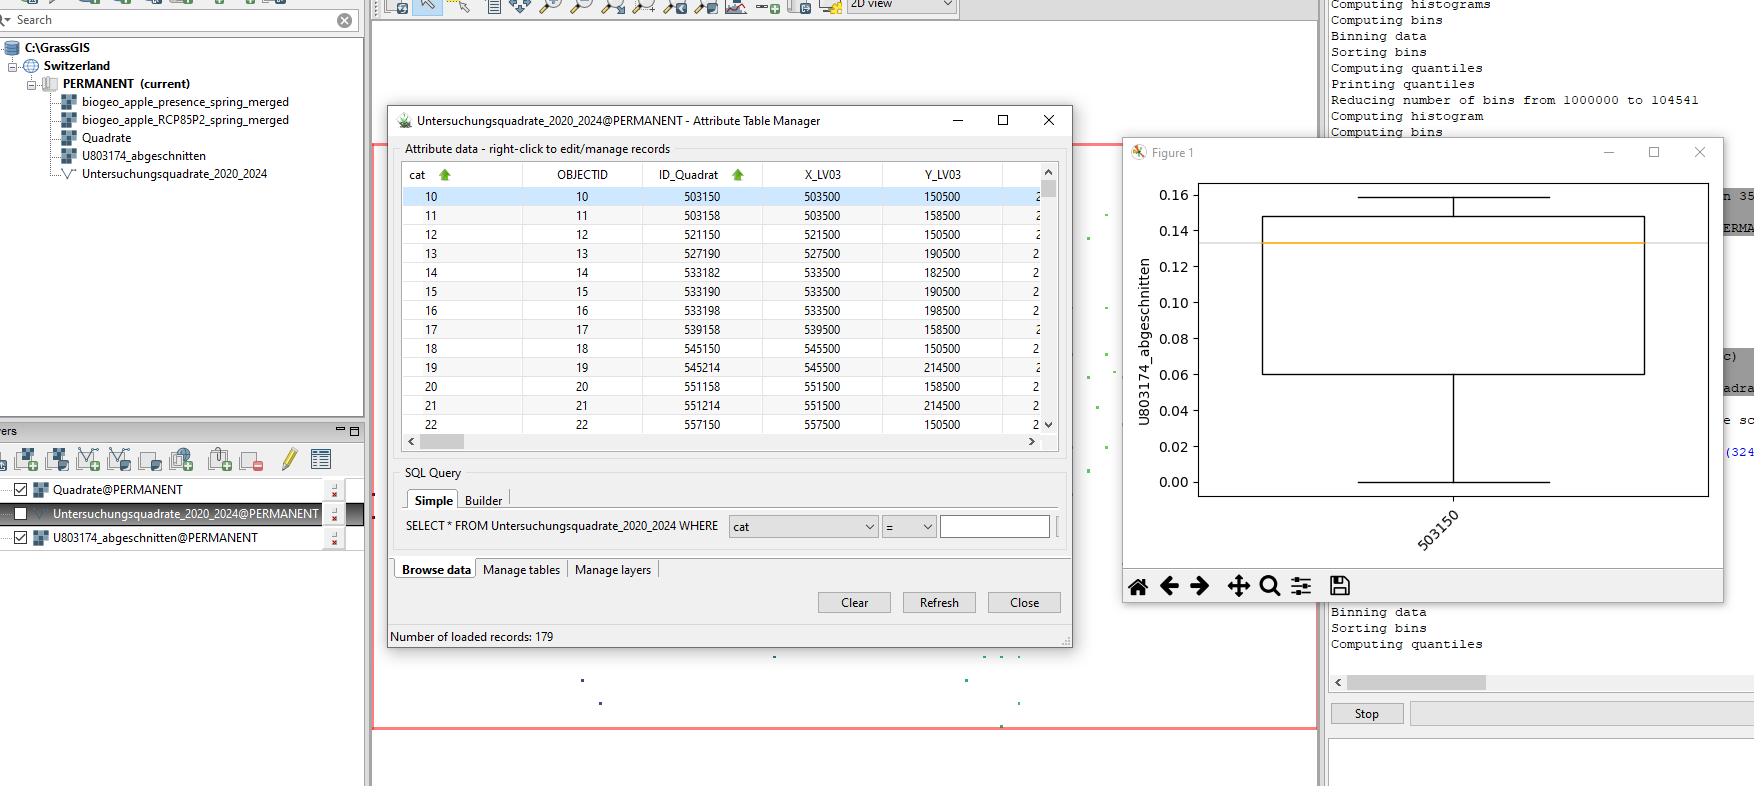Collapse the Switzerland tree node
Viewport: 1754px width, 786px height.
coord(13,66)
